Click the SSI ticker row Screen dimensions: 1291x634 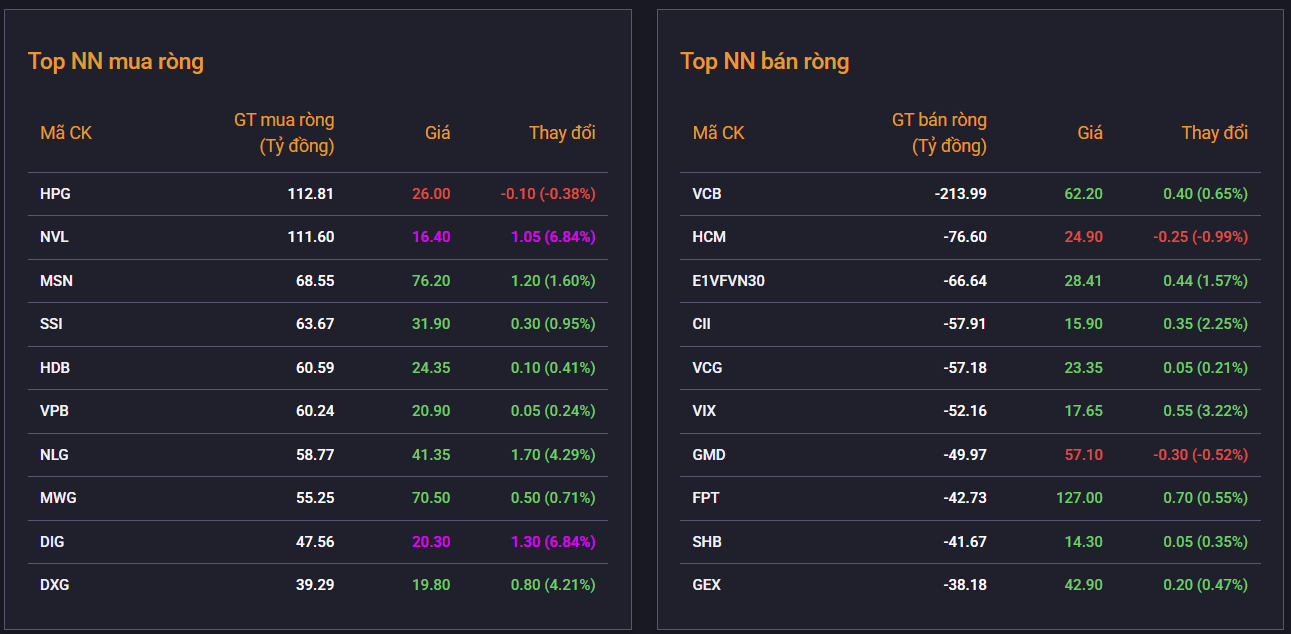pyautogui.click(x=51, y=324)
